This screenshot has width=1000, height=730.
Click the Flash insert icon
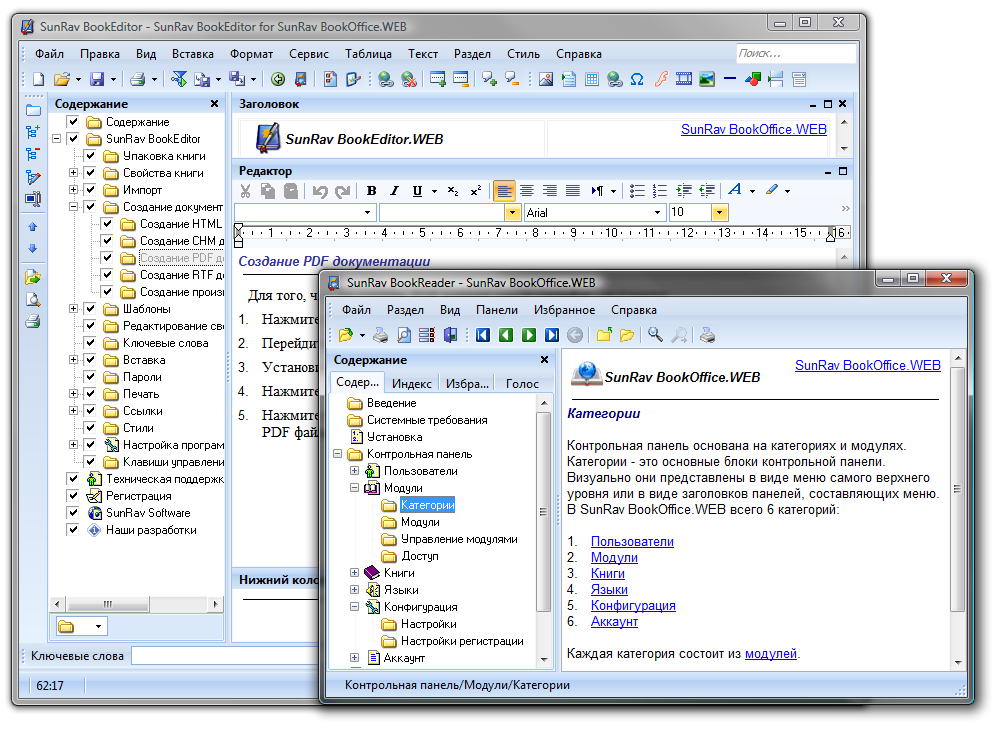pos(661,79)
